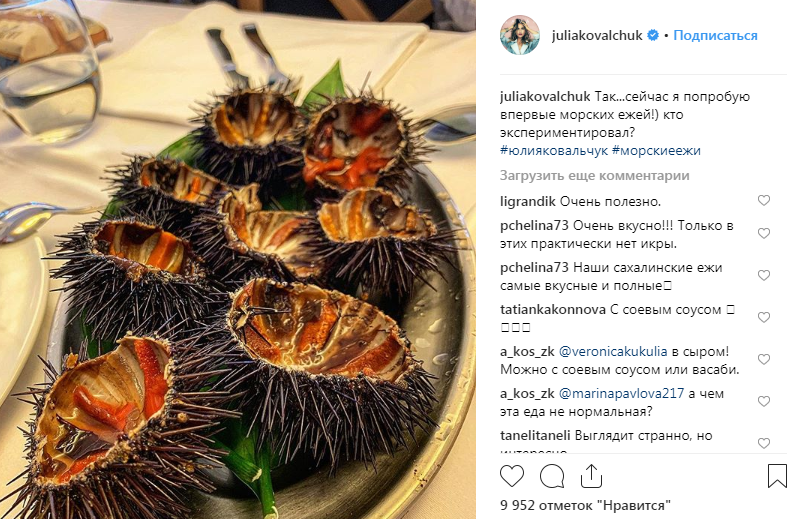This screenshot has width=790, height=519.
Task: Like the post with the large heart icon
Action: 511,476
